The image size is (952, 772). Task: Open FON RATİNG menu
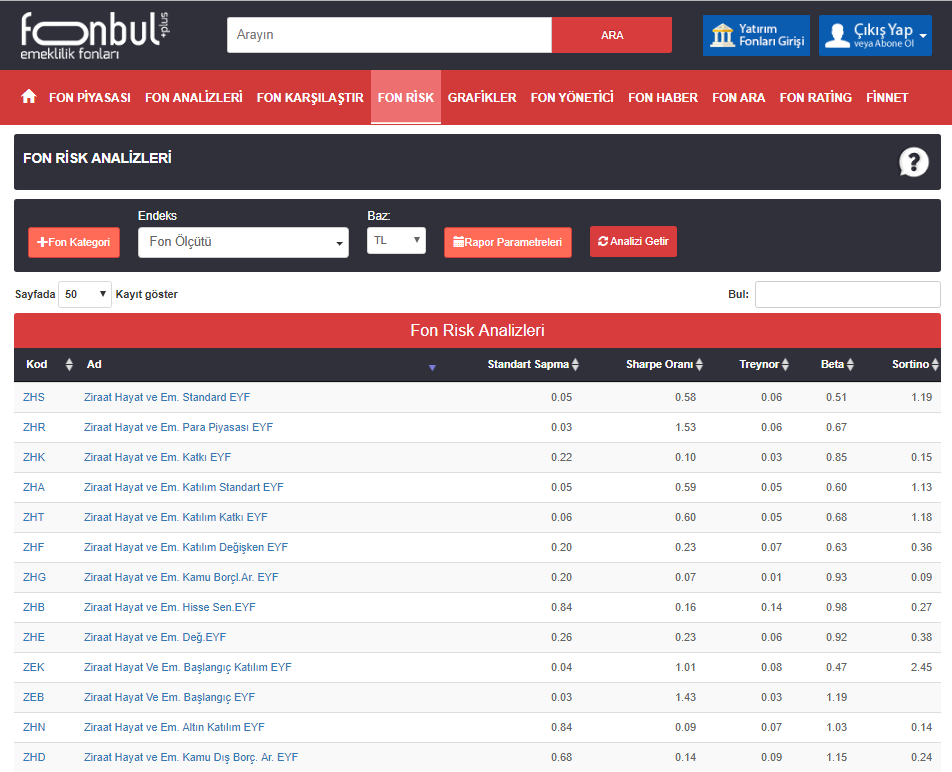(815, 97)
